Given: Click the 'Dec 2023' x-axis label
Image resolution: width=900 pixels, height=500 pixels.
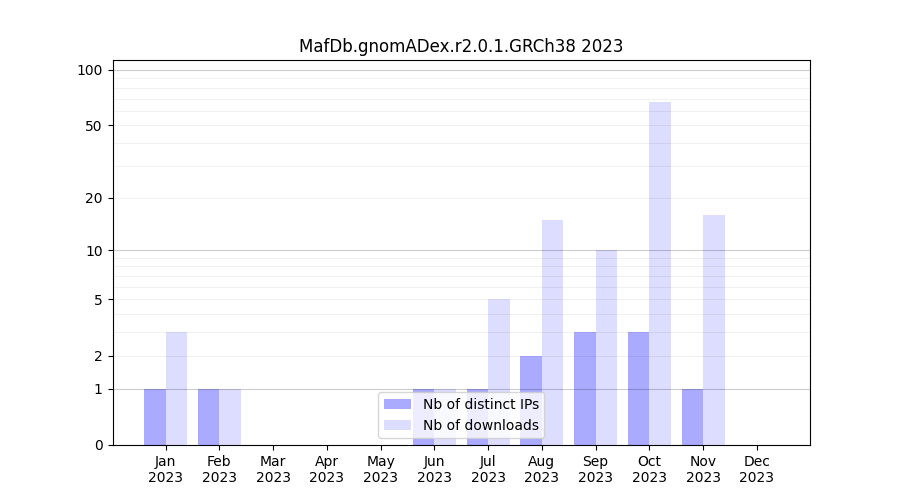Looking at the screenshot, I should coord(757,469).
